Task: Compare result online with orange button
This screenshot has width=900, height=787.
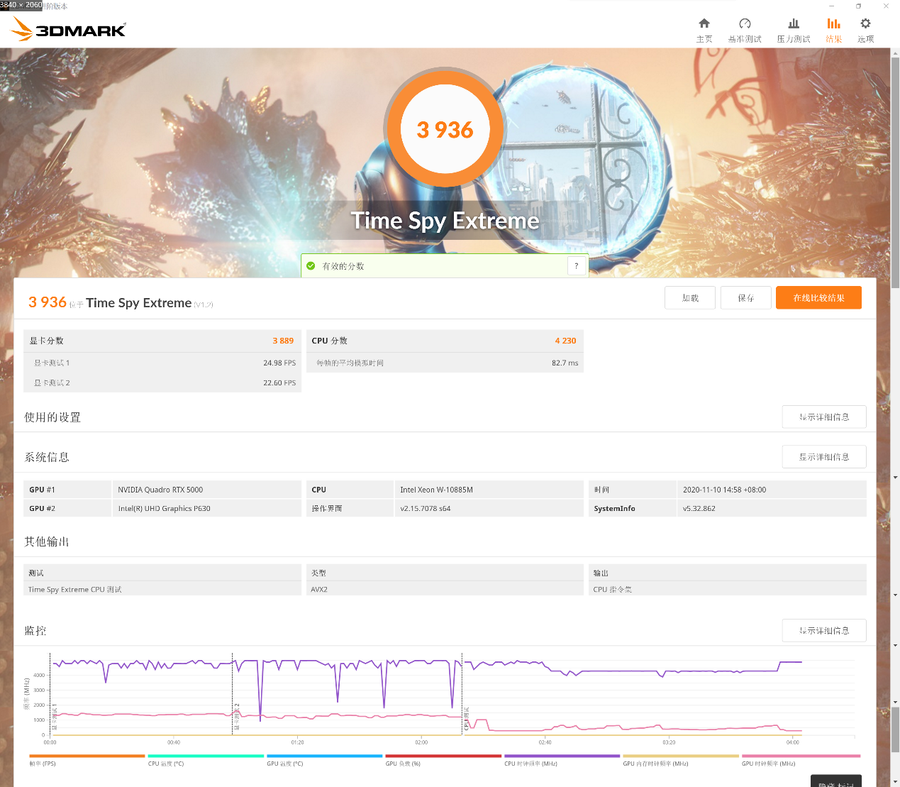Action: [x=818, y=298]
